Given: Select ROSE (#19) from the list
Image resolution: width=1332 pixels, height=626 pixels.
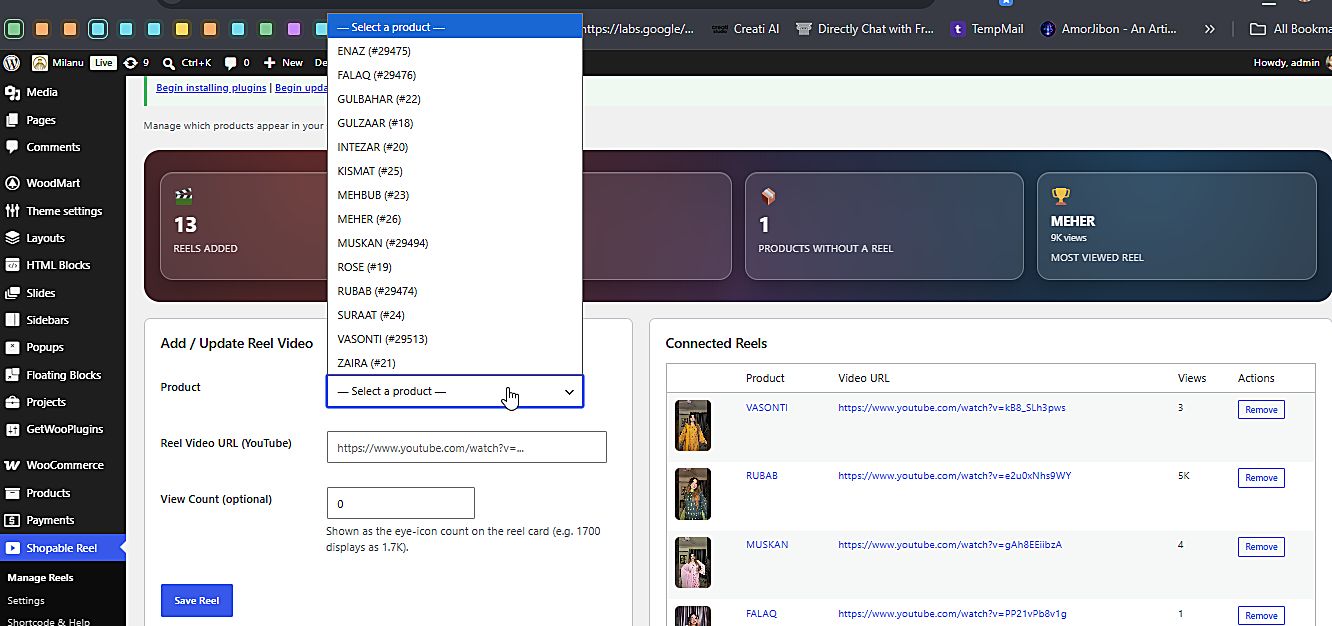Looking at the screenshot, I should click(455, 267).
